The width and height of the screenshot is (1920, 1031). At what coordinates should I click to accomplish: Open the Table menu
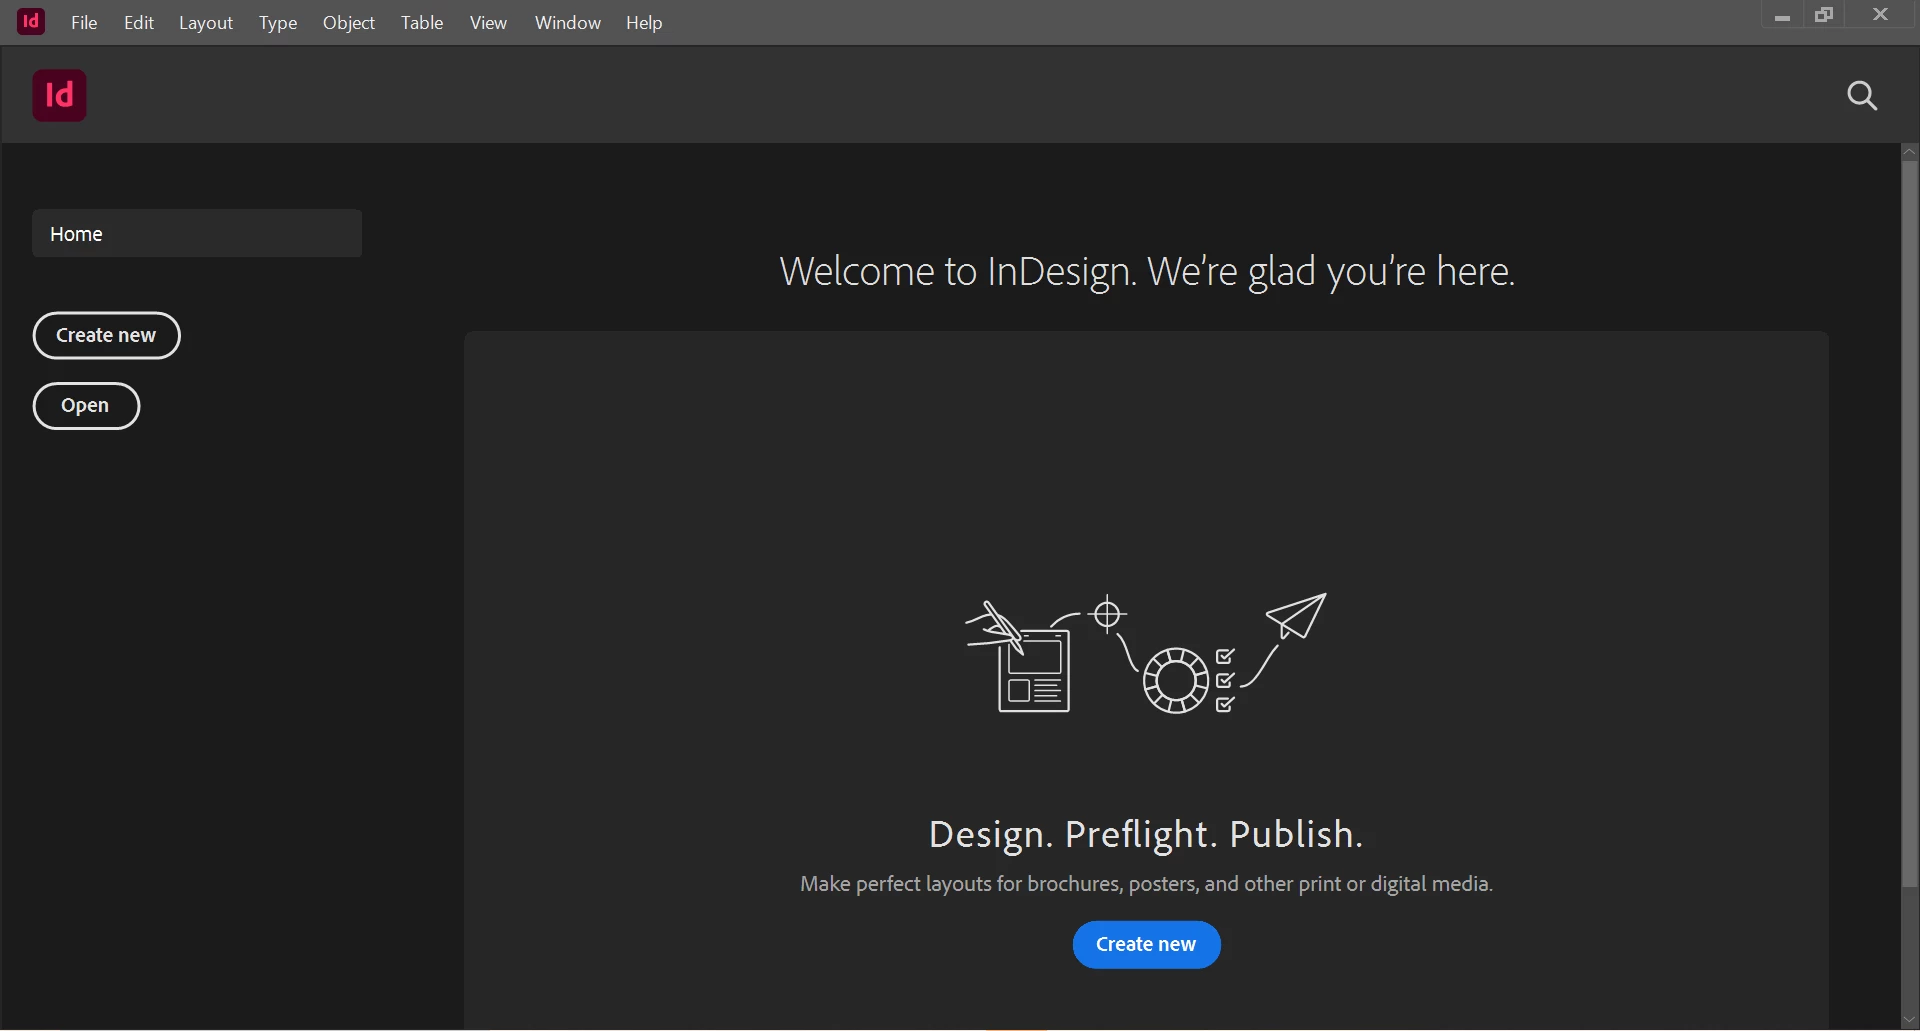[422, 23]
